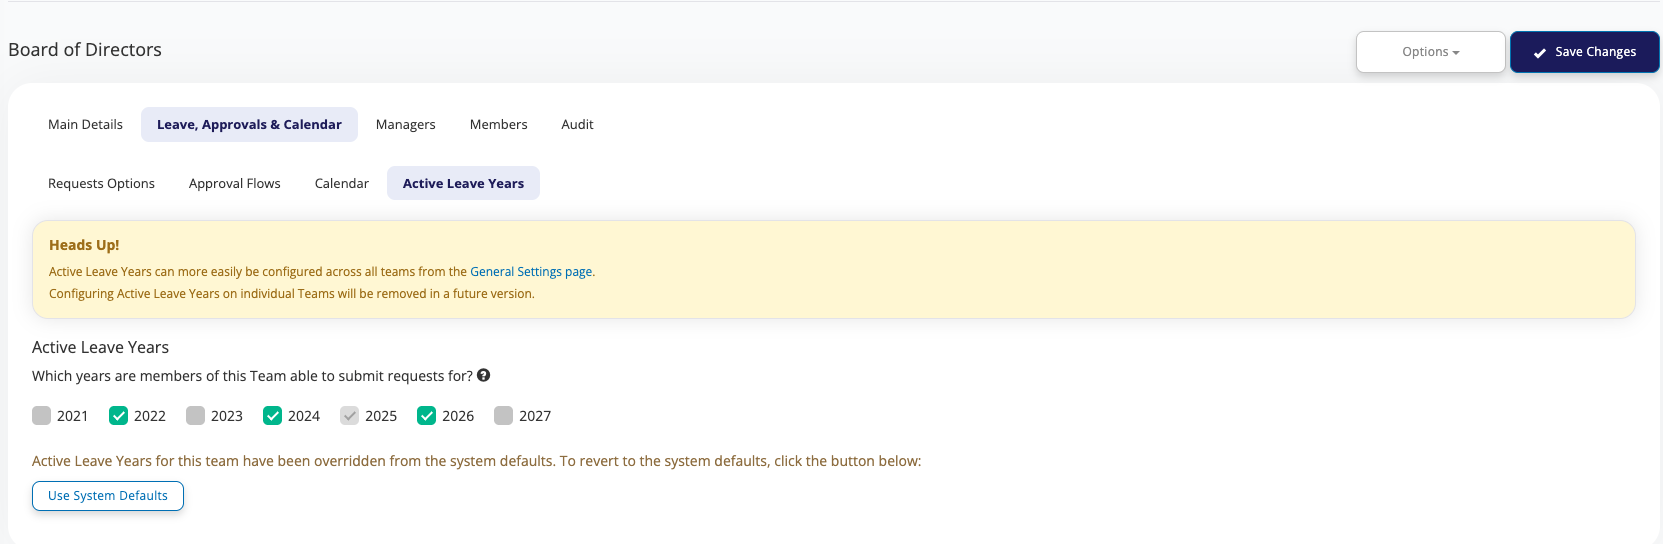1663x544 pixels.
Task: Click the overridden system defaults notice text
Action: click(476, 461)
